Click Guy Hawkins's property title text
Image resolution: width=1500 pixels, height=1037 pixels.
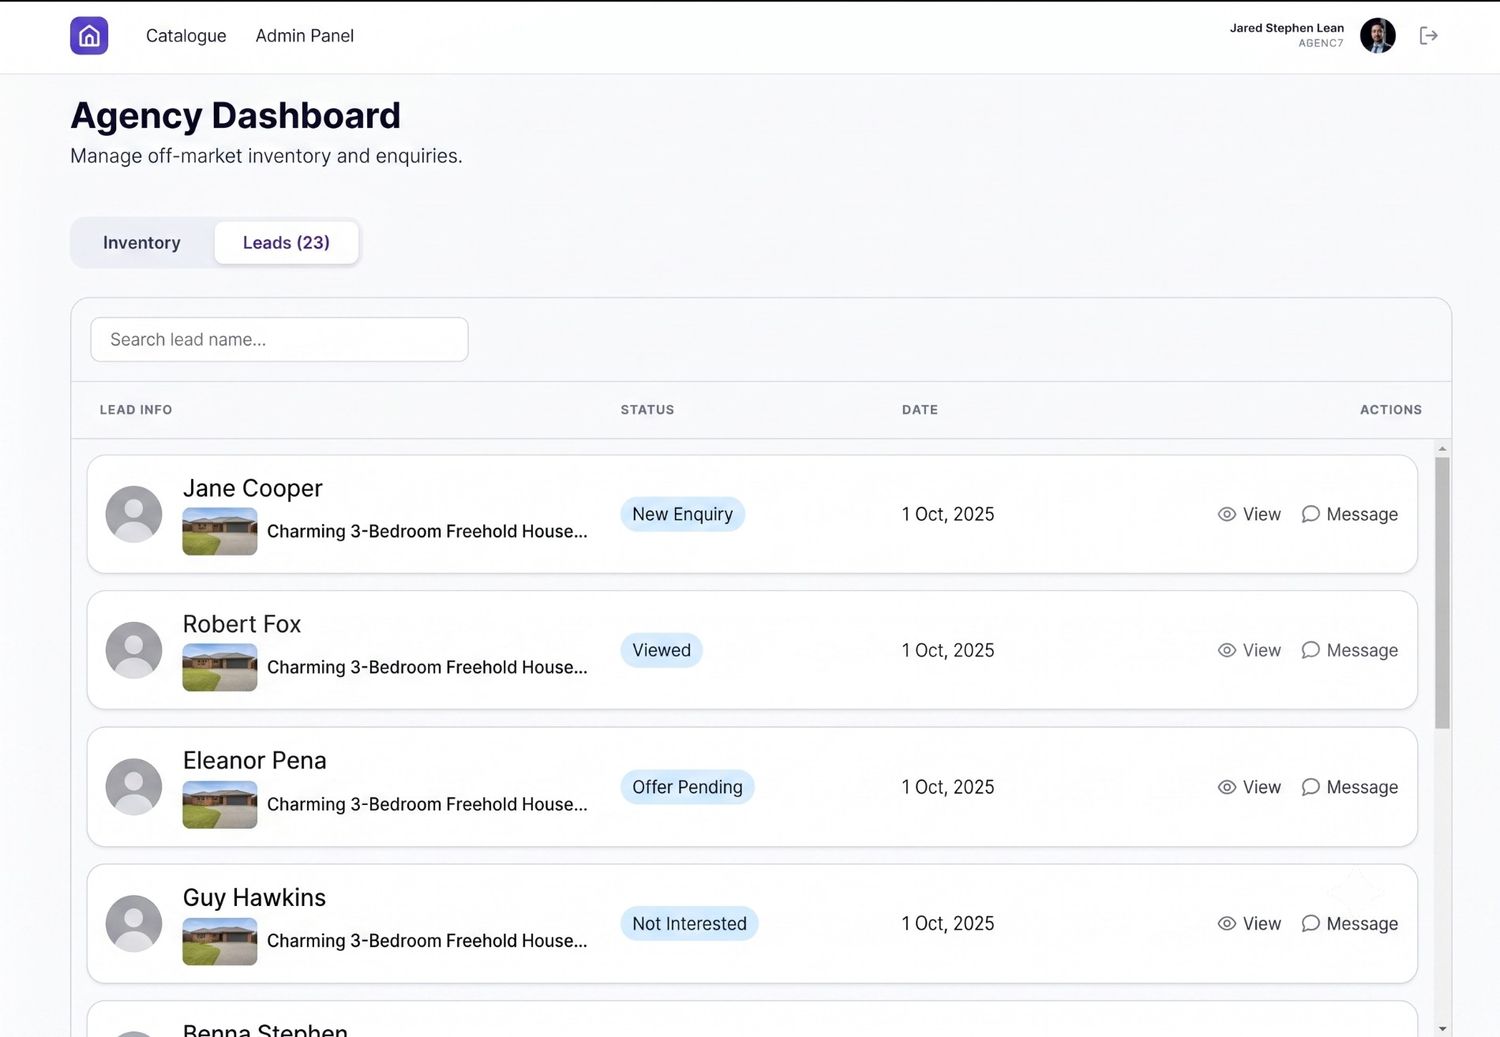pyautogui.click(x=427, y=941)
